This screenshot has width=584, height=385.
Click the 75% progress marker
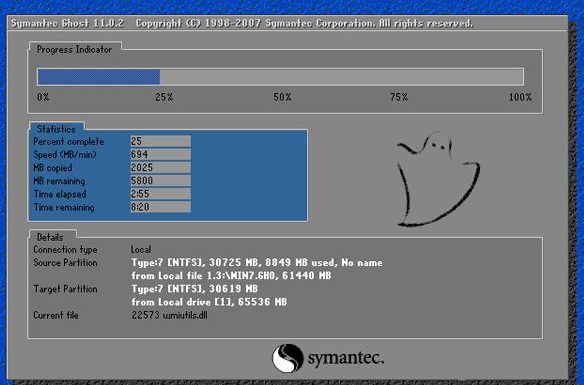point(399,97)
